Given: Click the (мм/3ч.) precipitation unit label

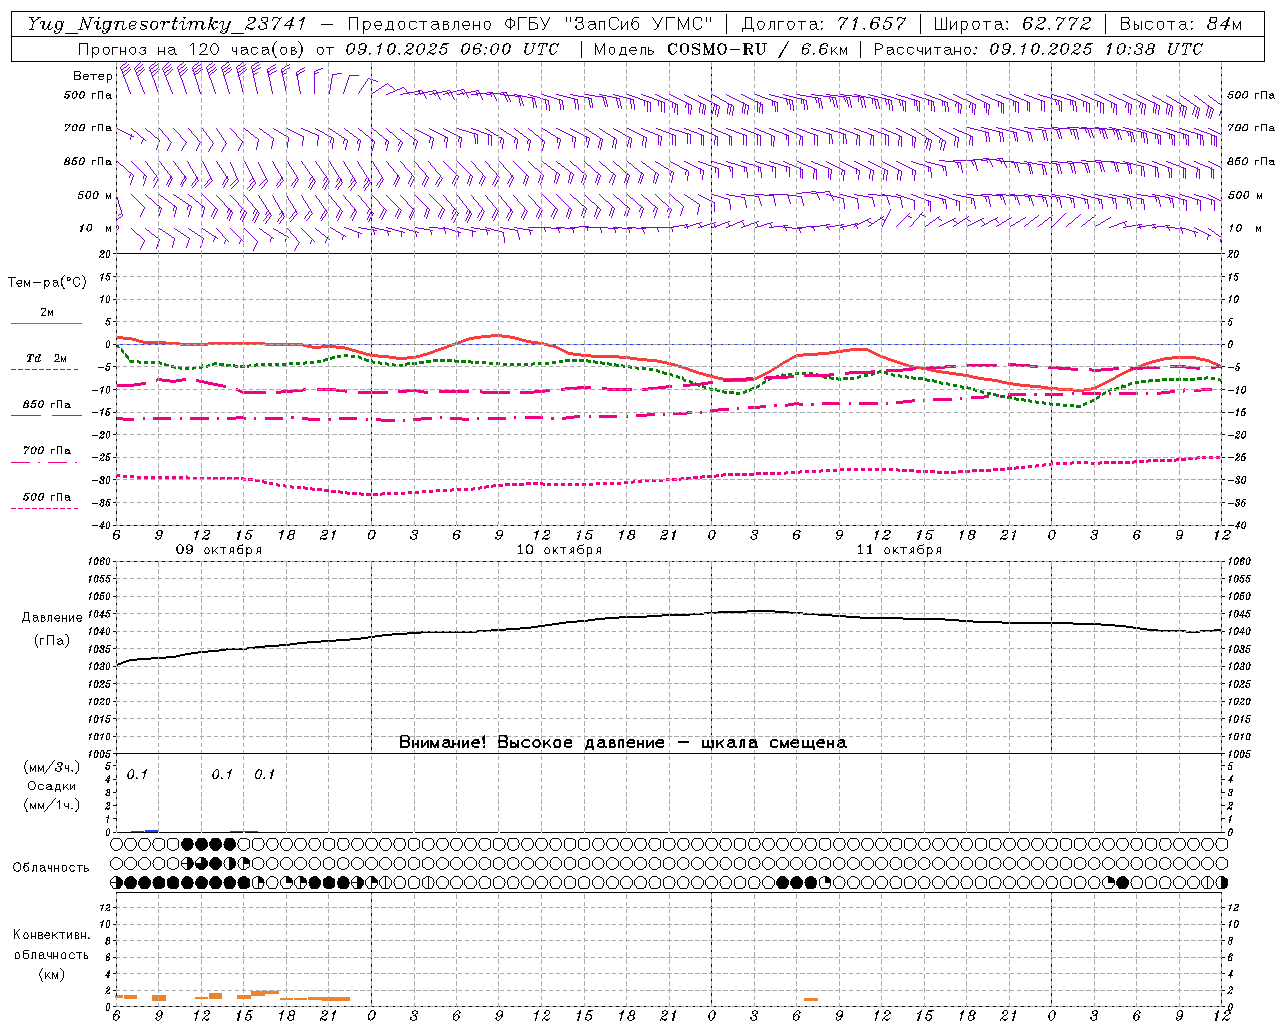Looking at the screenshot, I should tap(52, 768).
